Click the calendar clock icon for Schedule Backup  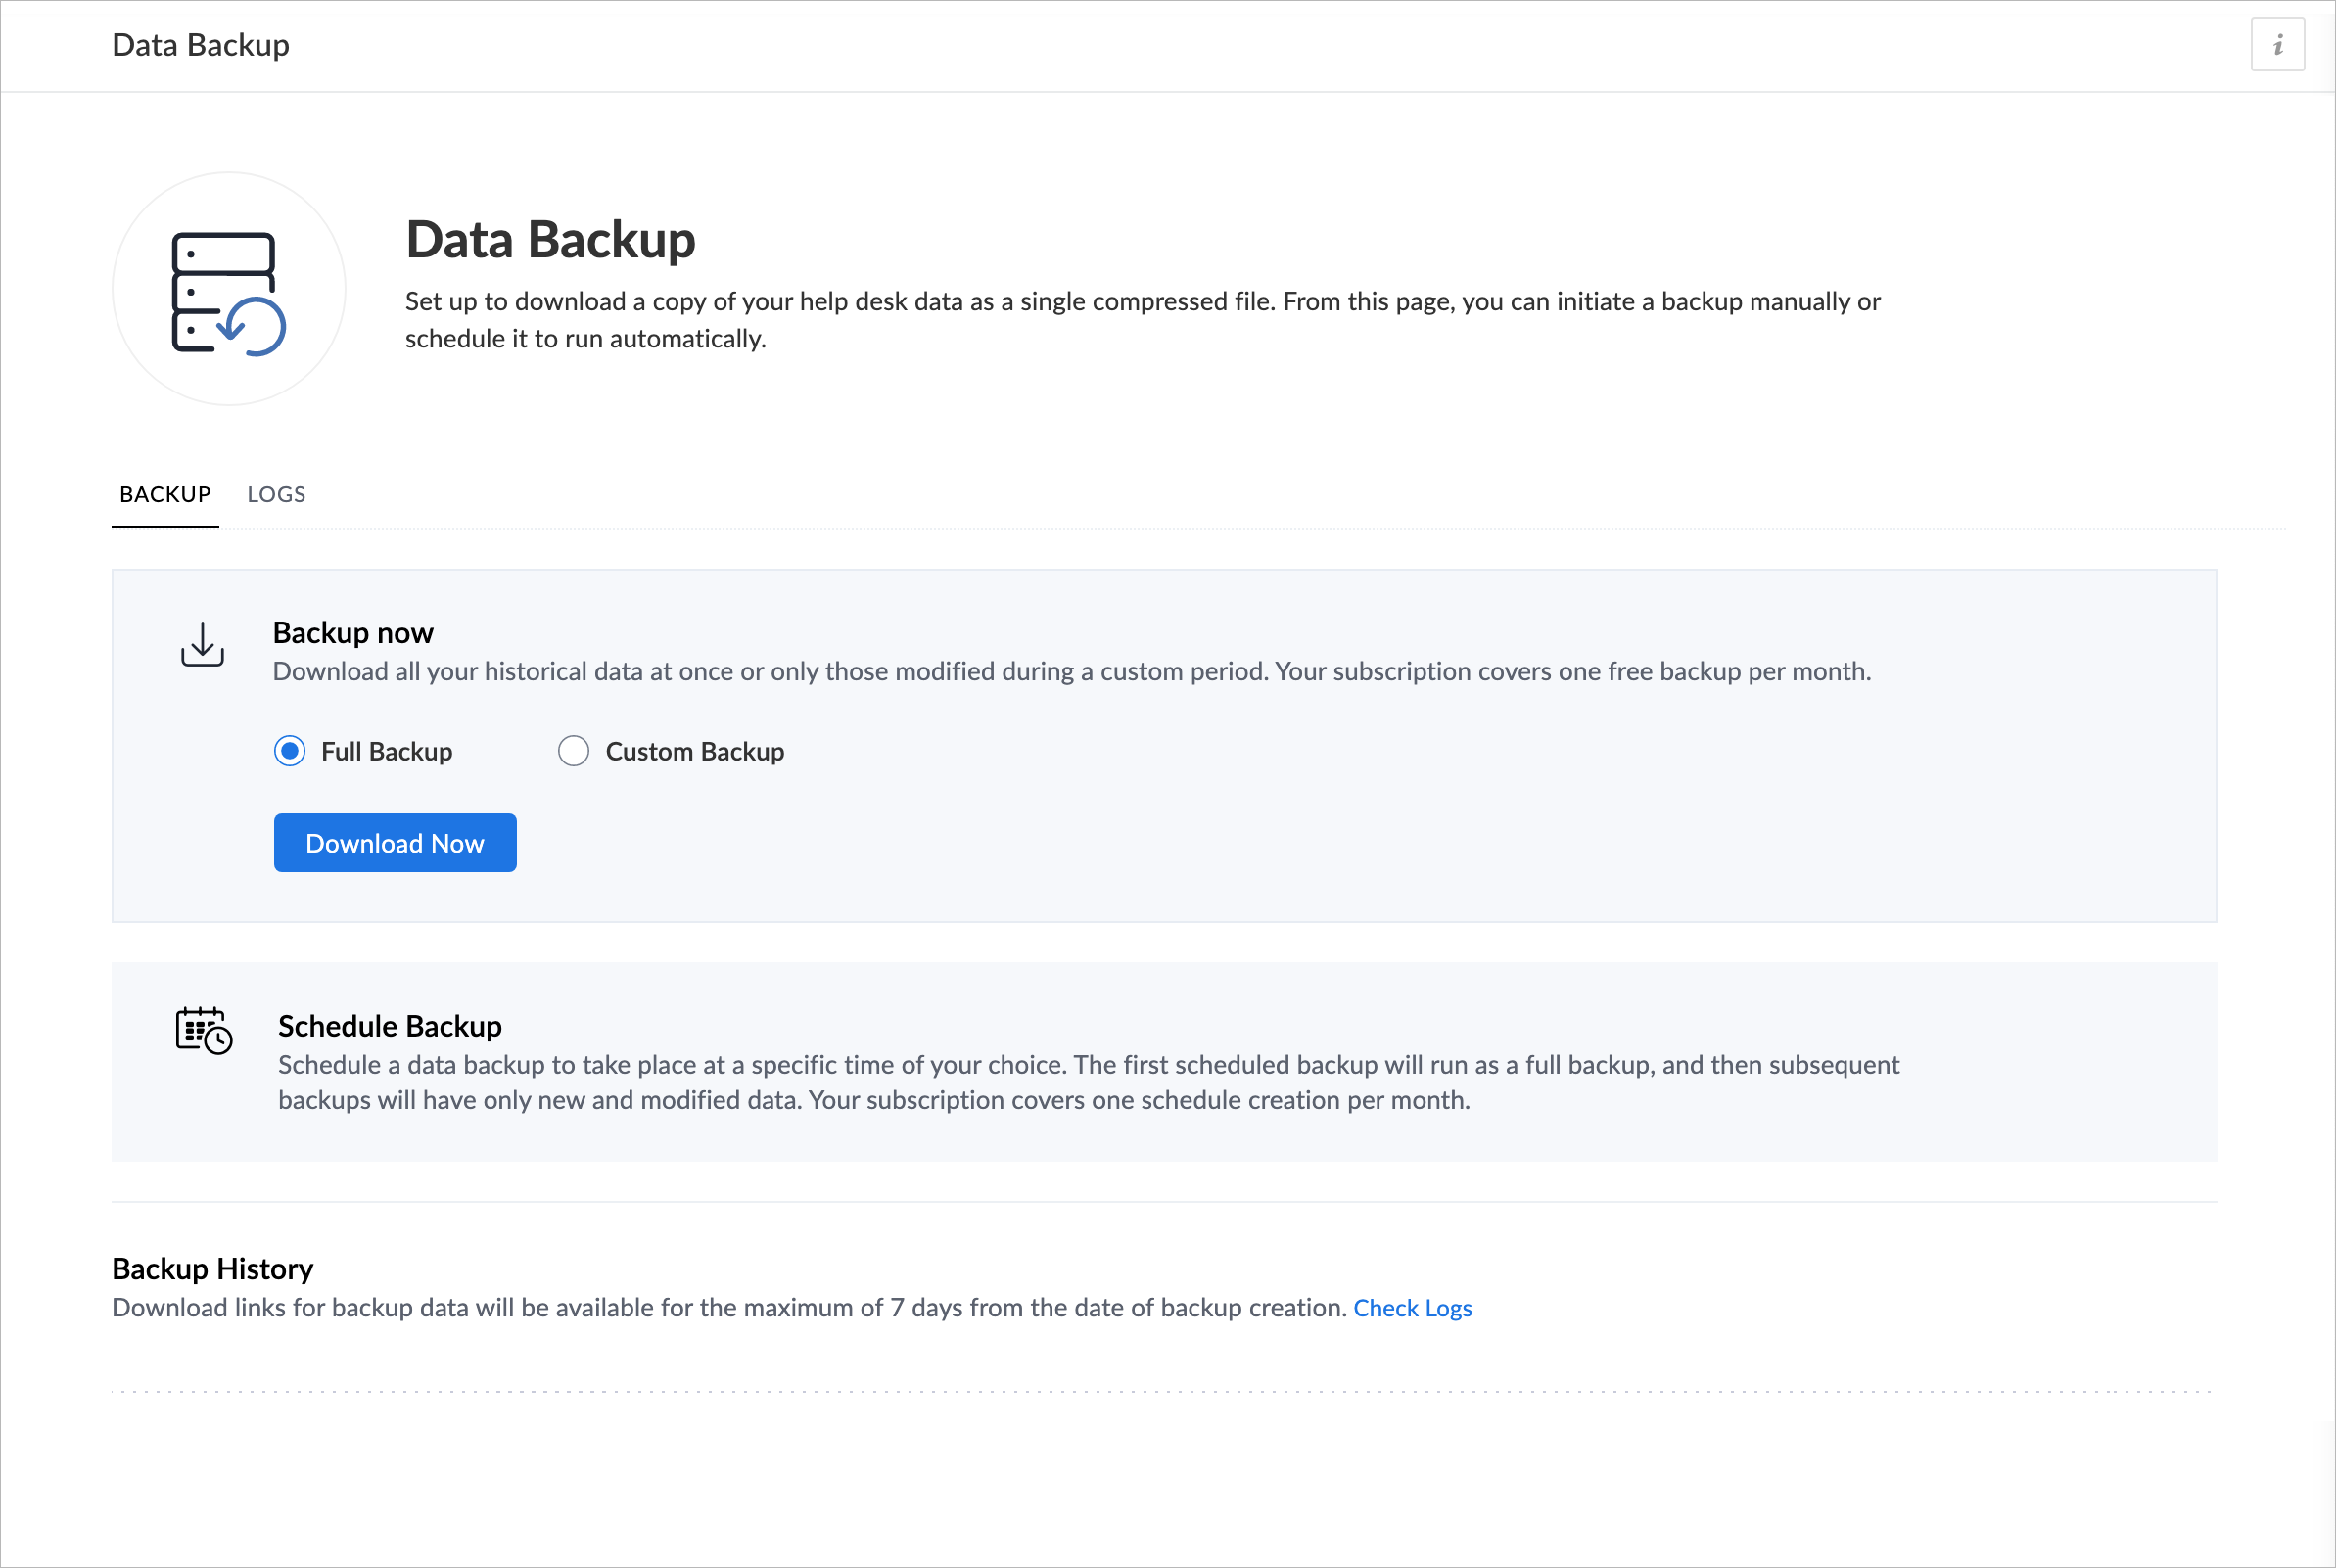[x=204, y=1030]
